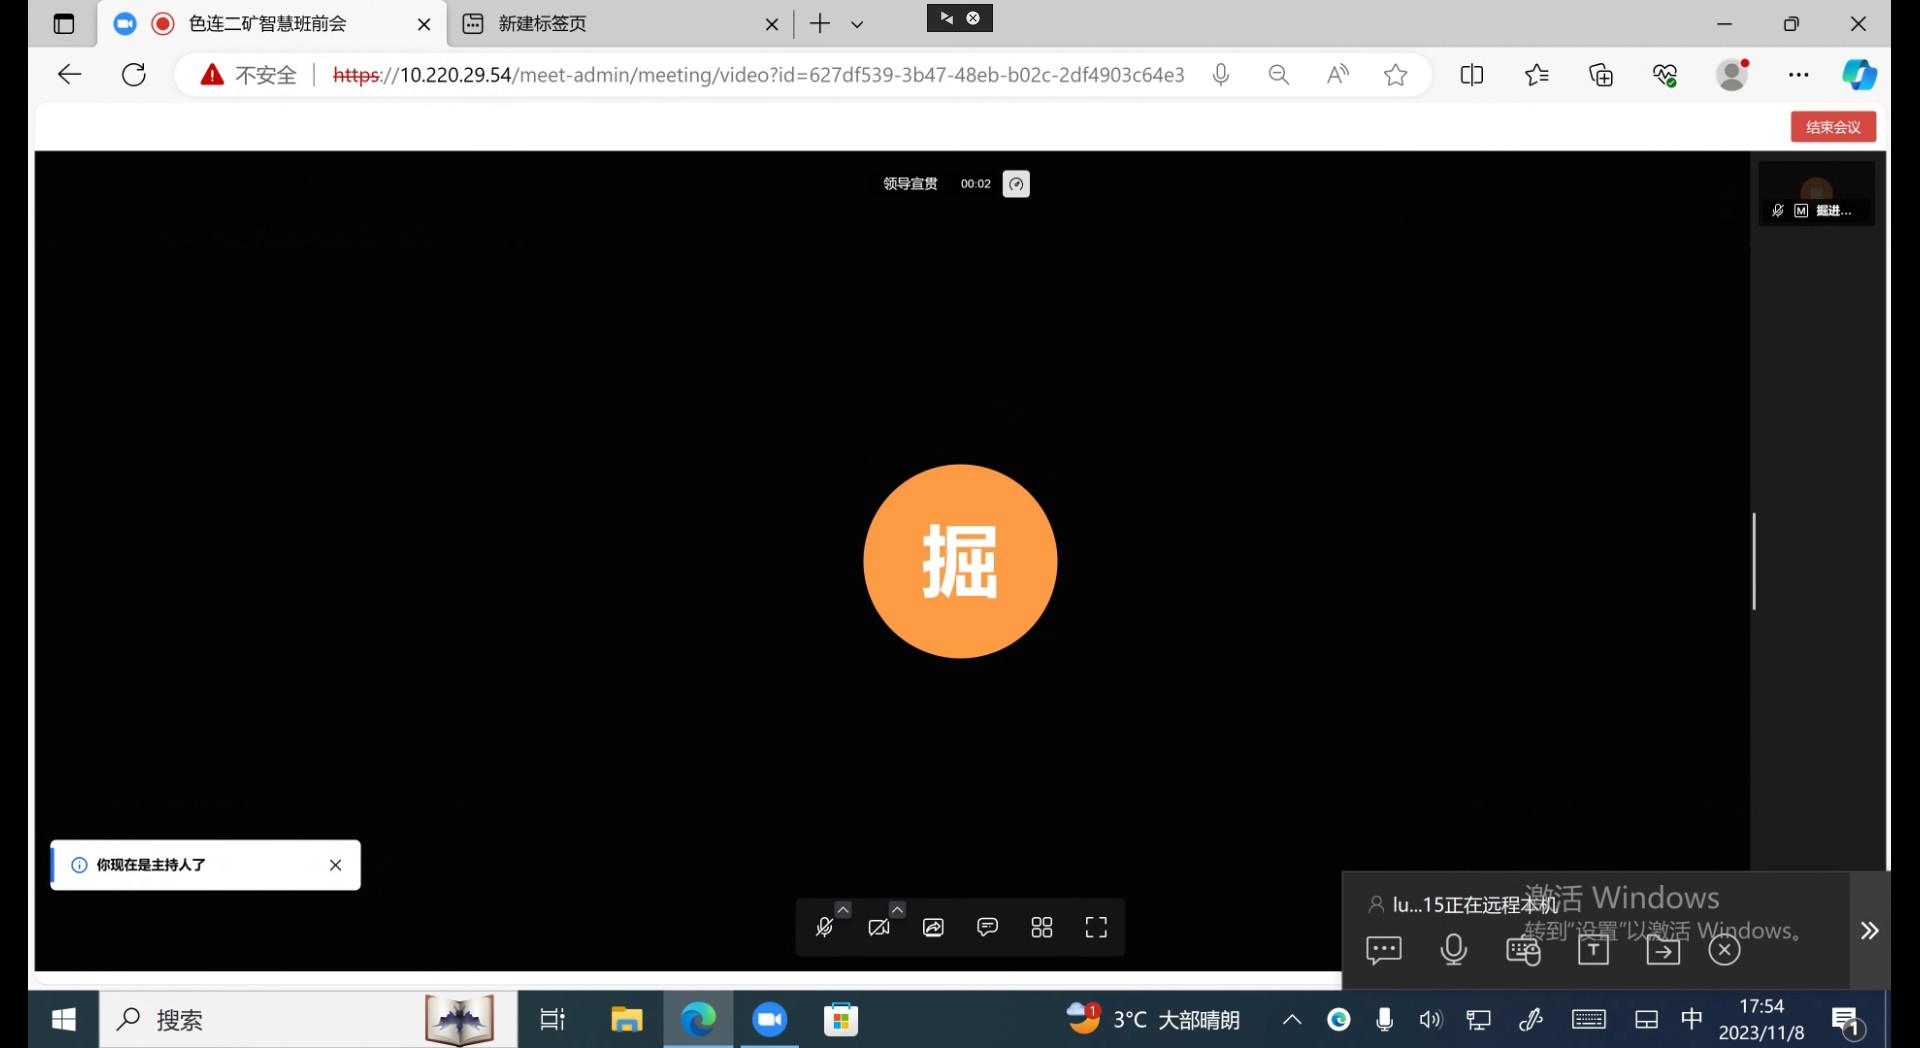This screenshot has height=1048, width=1920.
Task: Unmute the microphone in meeting toolbar
Action: [x=824, y=928]
